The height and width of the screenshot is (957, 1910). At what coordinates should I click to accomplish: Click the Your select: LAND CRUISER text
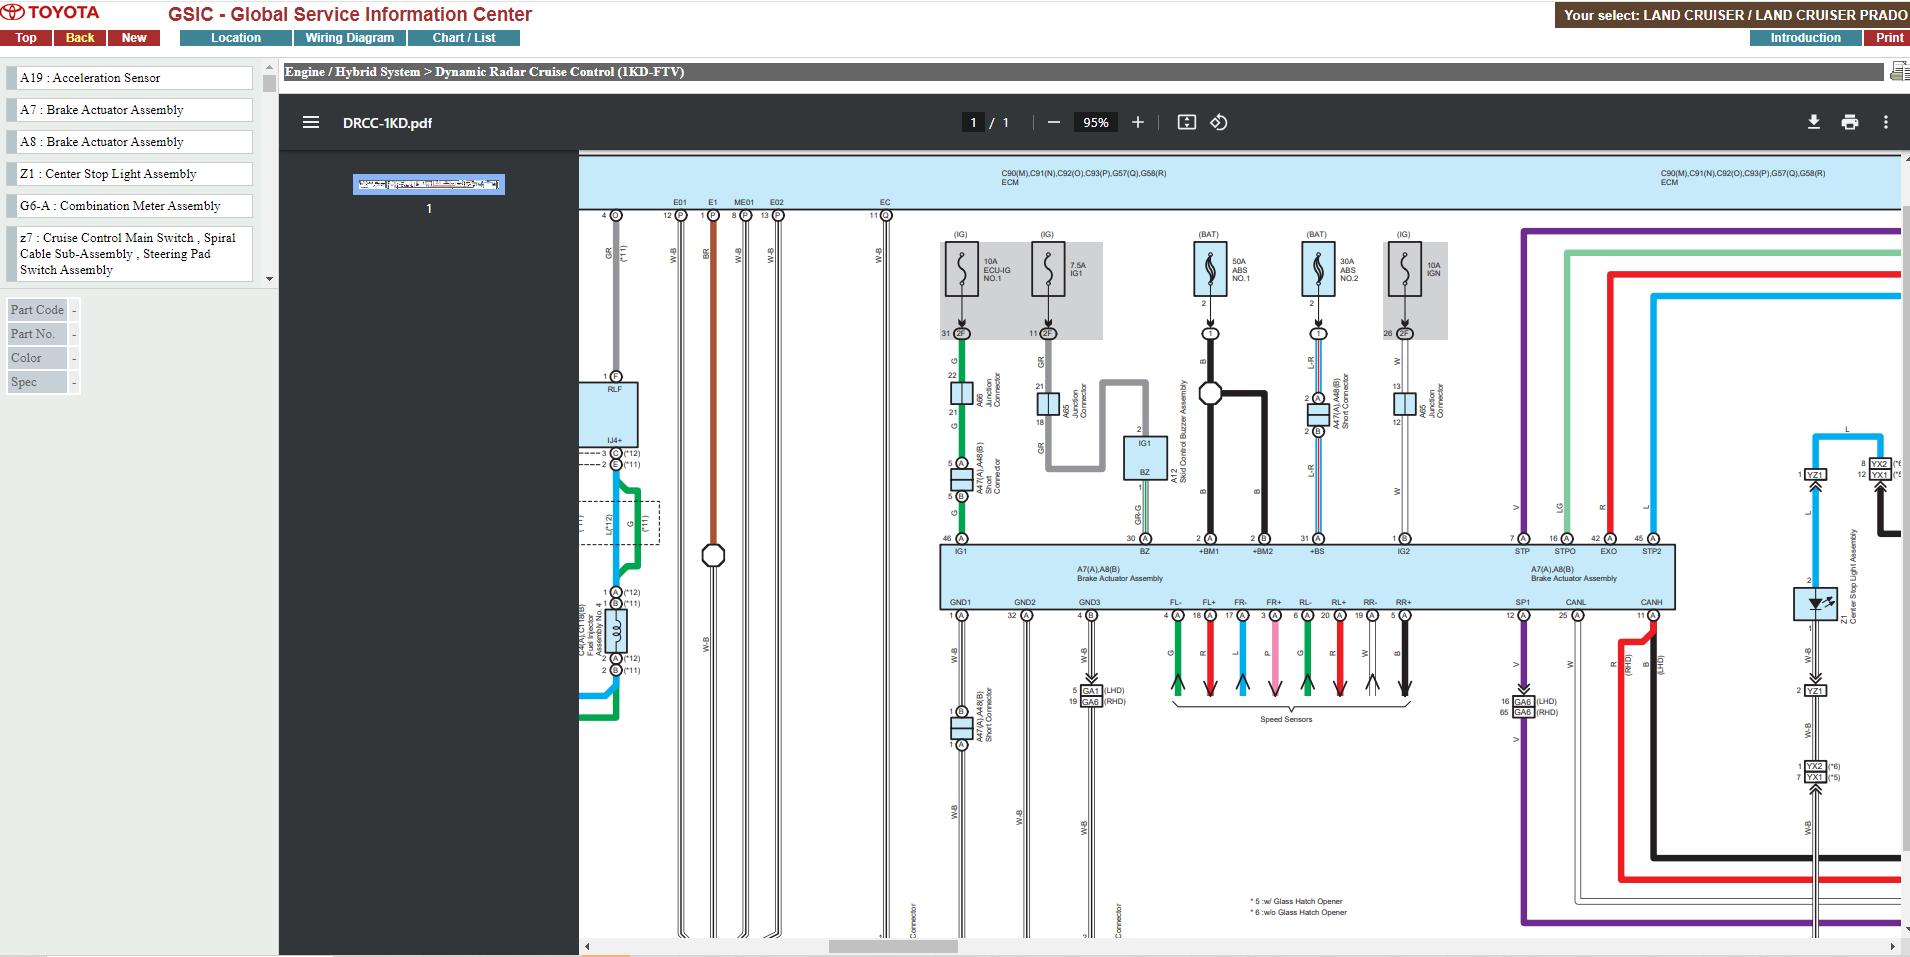tap(1735, 15)
